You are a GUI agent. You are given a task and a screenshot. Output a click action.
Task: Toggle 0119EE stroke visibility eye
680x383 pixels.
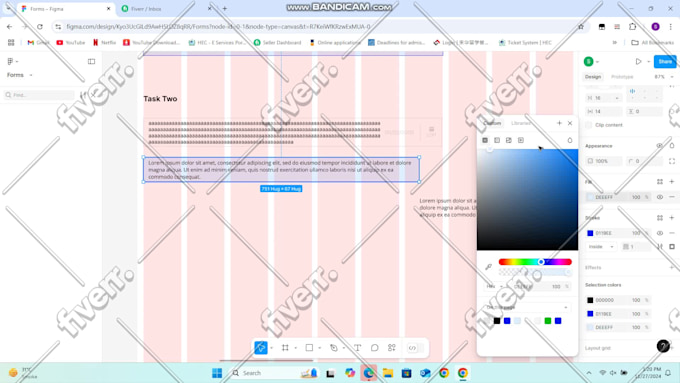tap(660, 233)
